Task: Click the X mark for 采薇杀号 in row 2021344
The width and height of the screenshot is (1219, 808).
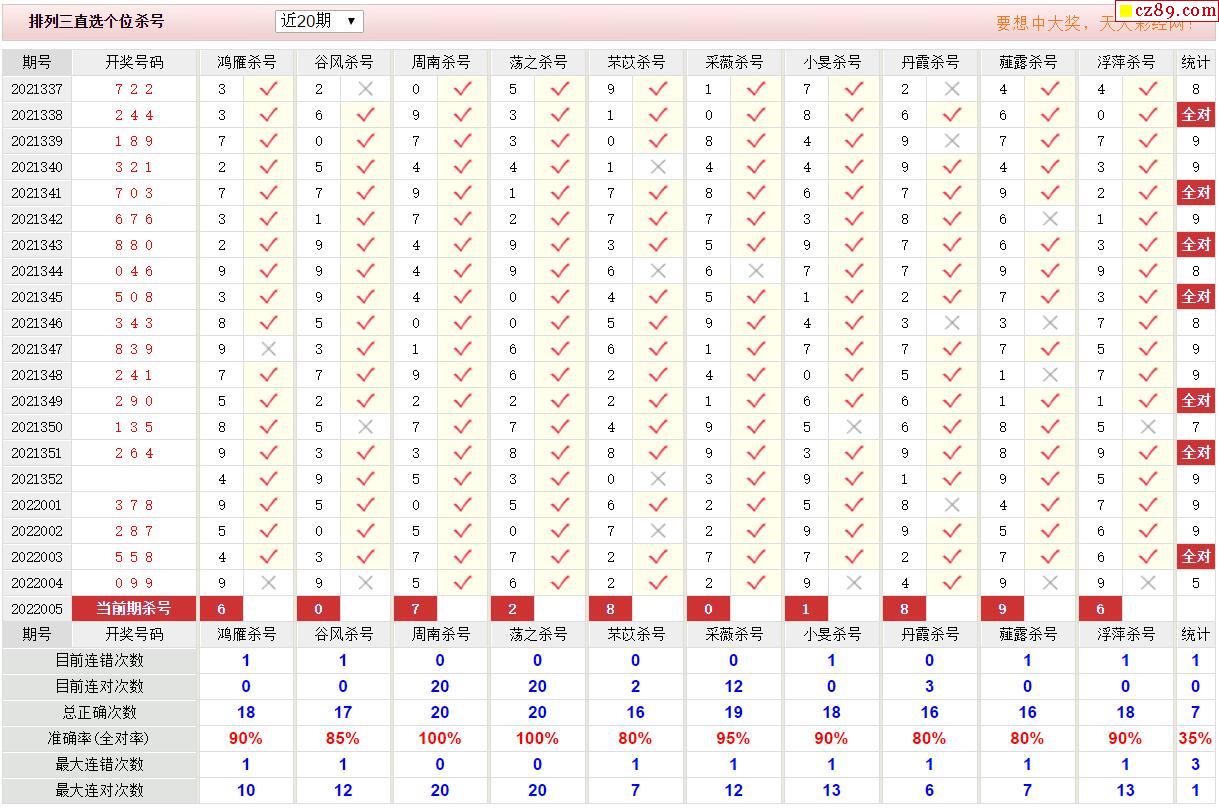Action: [x=756, y=271]
